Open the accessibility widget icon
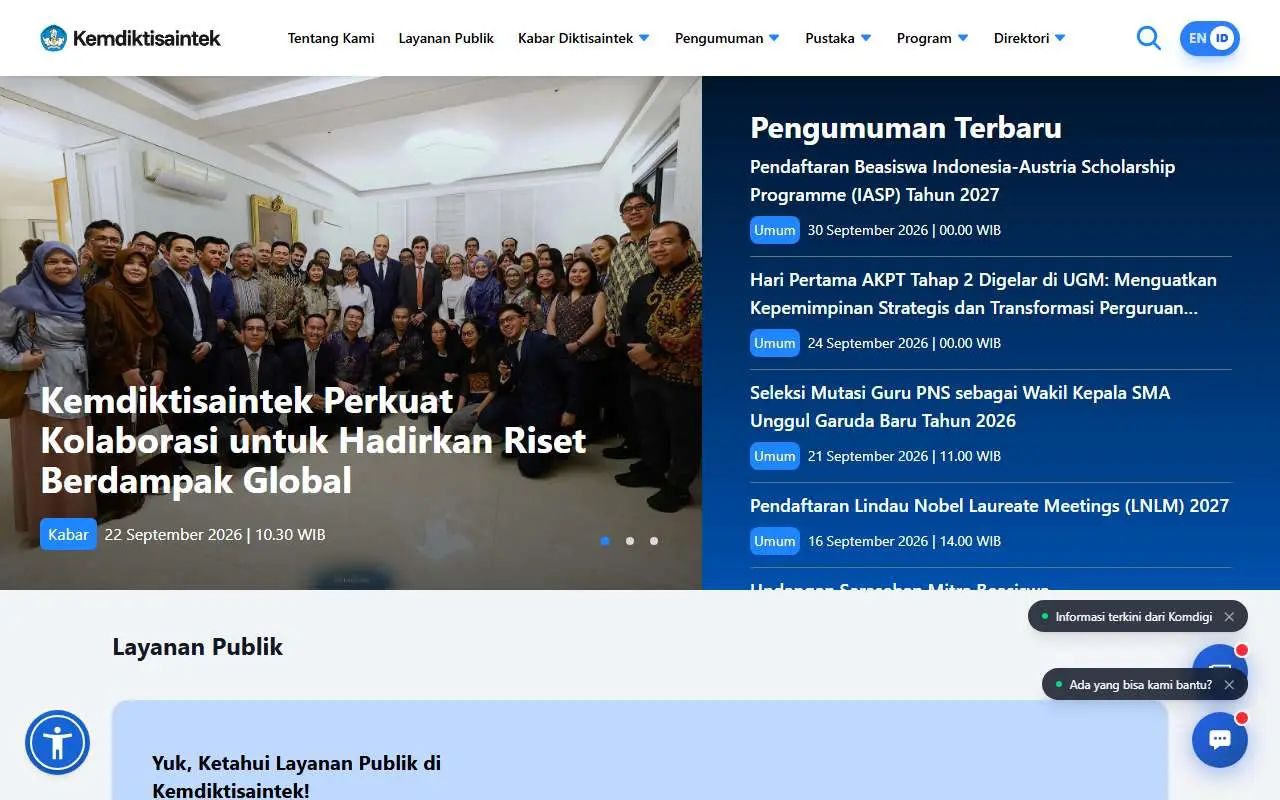Viewport: 1280px width, 800px height. [x=57, y=742]
